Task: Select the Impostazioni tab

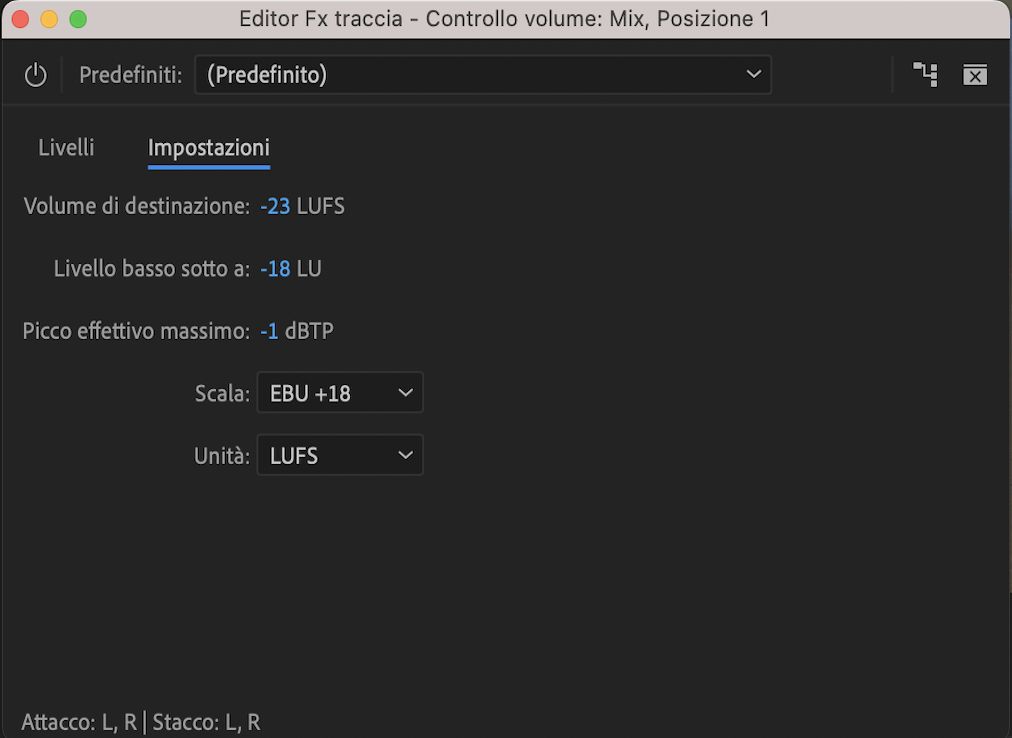Action: (x=208, y=147)
